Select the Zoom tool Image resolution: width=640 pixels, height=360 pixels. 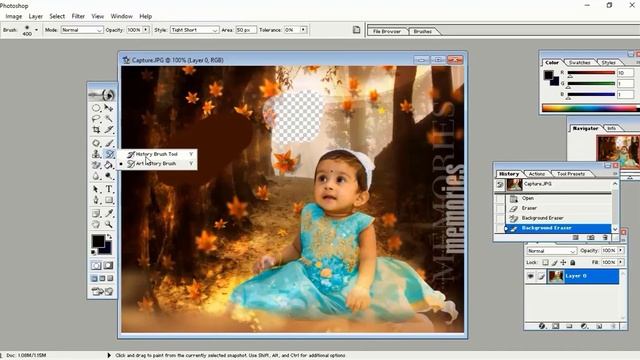click(x=109, y=224)
